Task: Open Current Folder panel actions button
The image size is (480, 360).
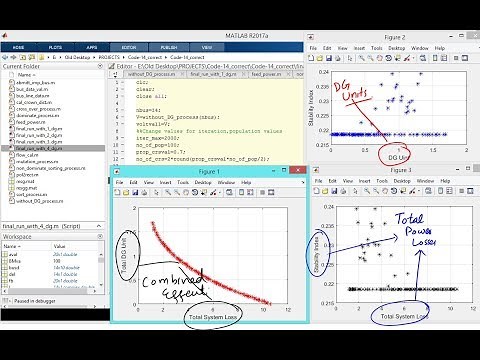Action: (100, 66)
